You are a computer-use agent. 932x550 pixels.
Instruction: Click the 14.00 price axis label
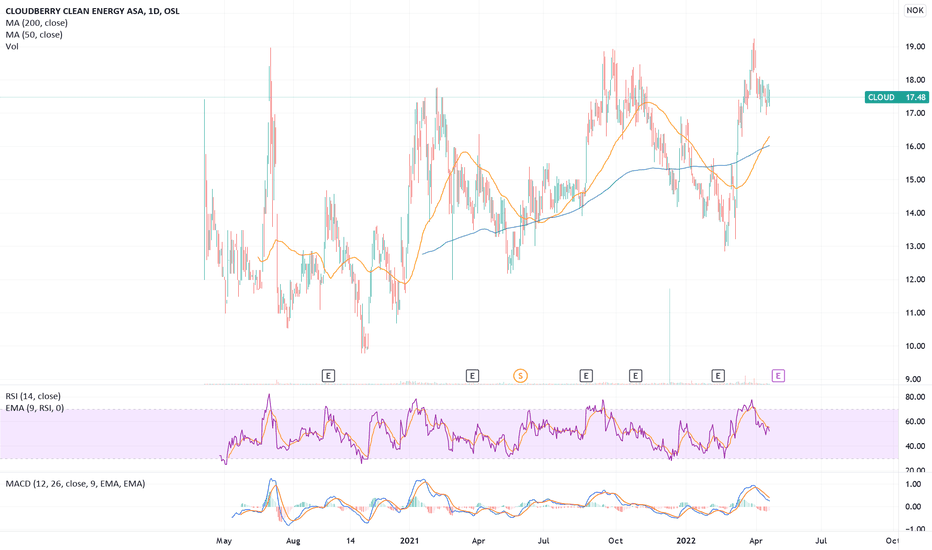[915, 213]
